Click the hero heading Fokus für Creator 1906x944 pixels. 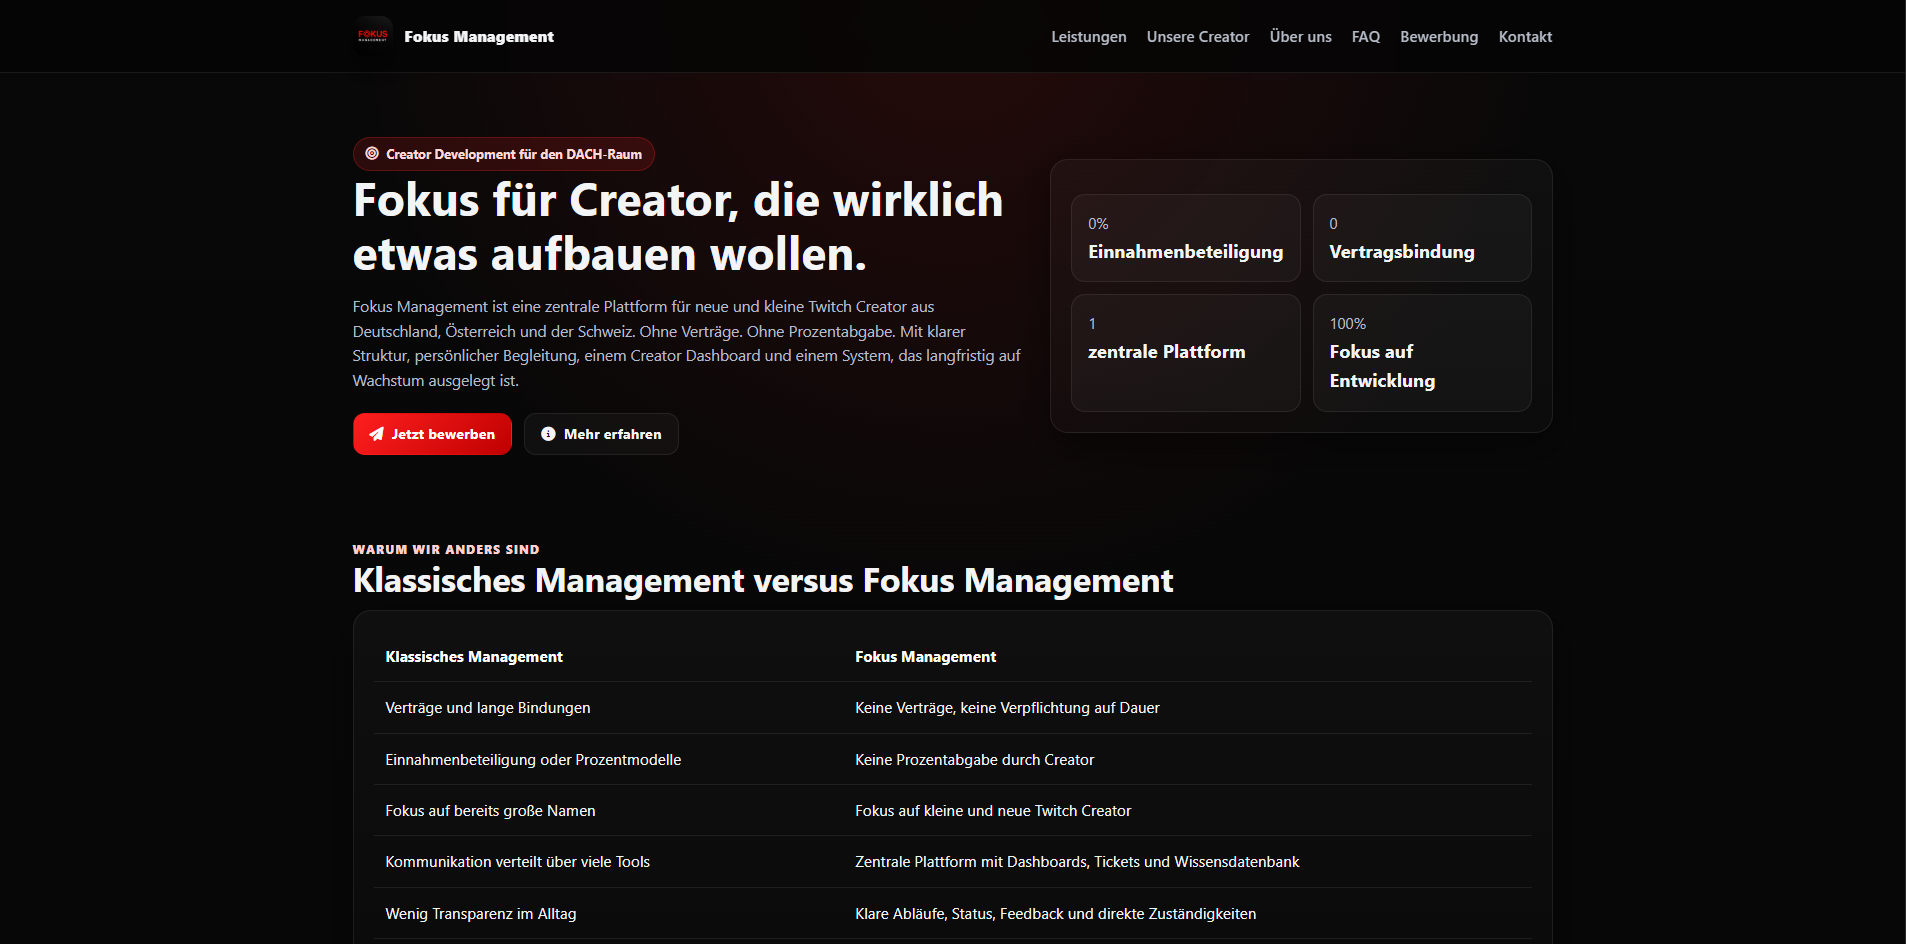coord(678,227)
